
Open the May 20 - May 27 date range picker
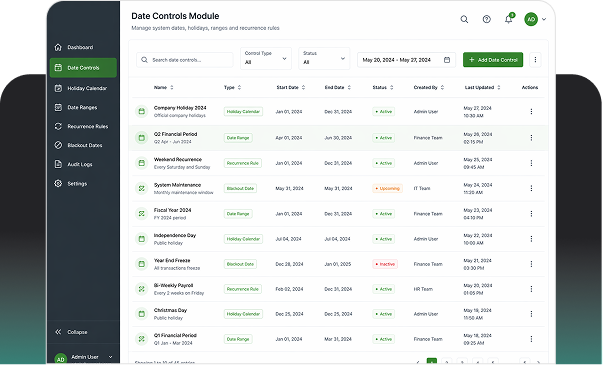[x=406, y=60]
